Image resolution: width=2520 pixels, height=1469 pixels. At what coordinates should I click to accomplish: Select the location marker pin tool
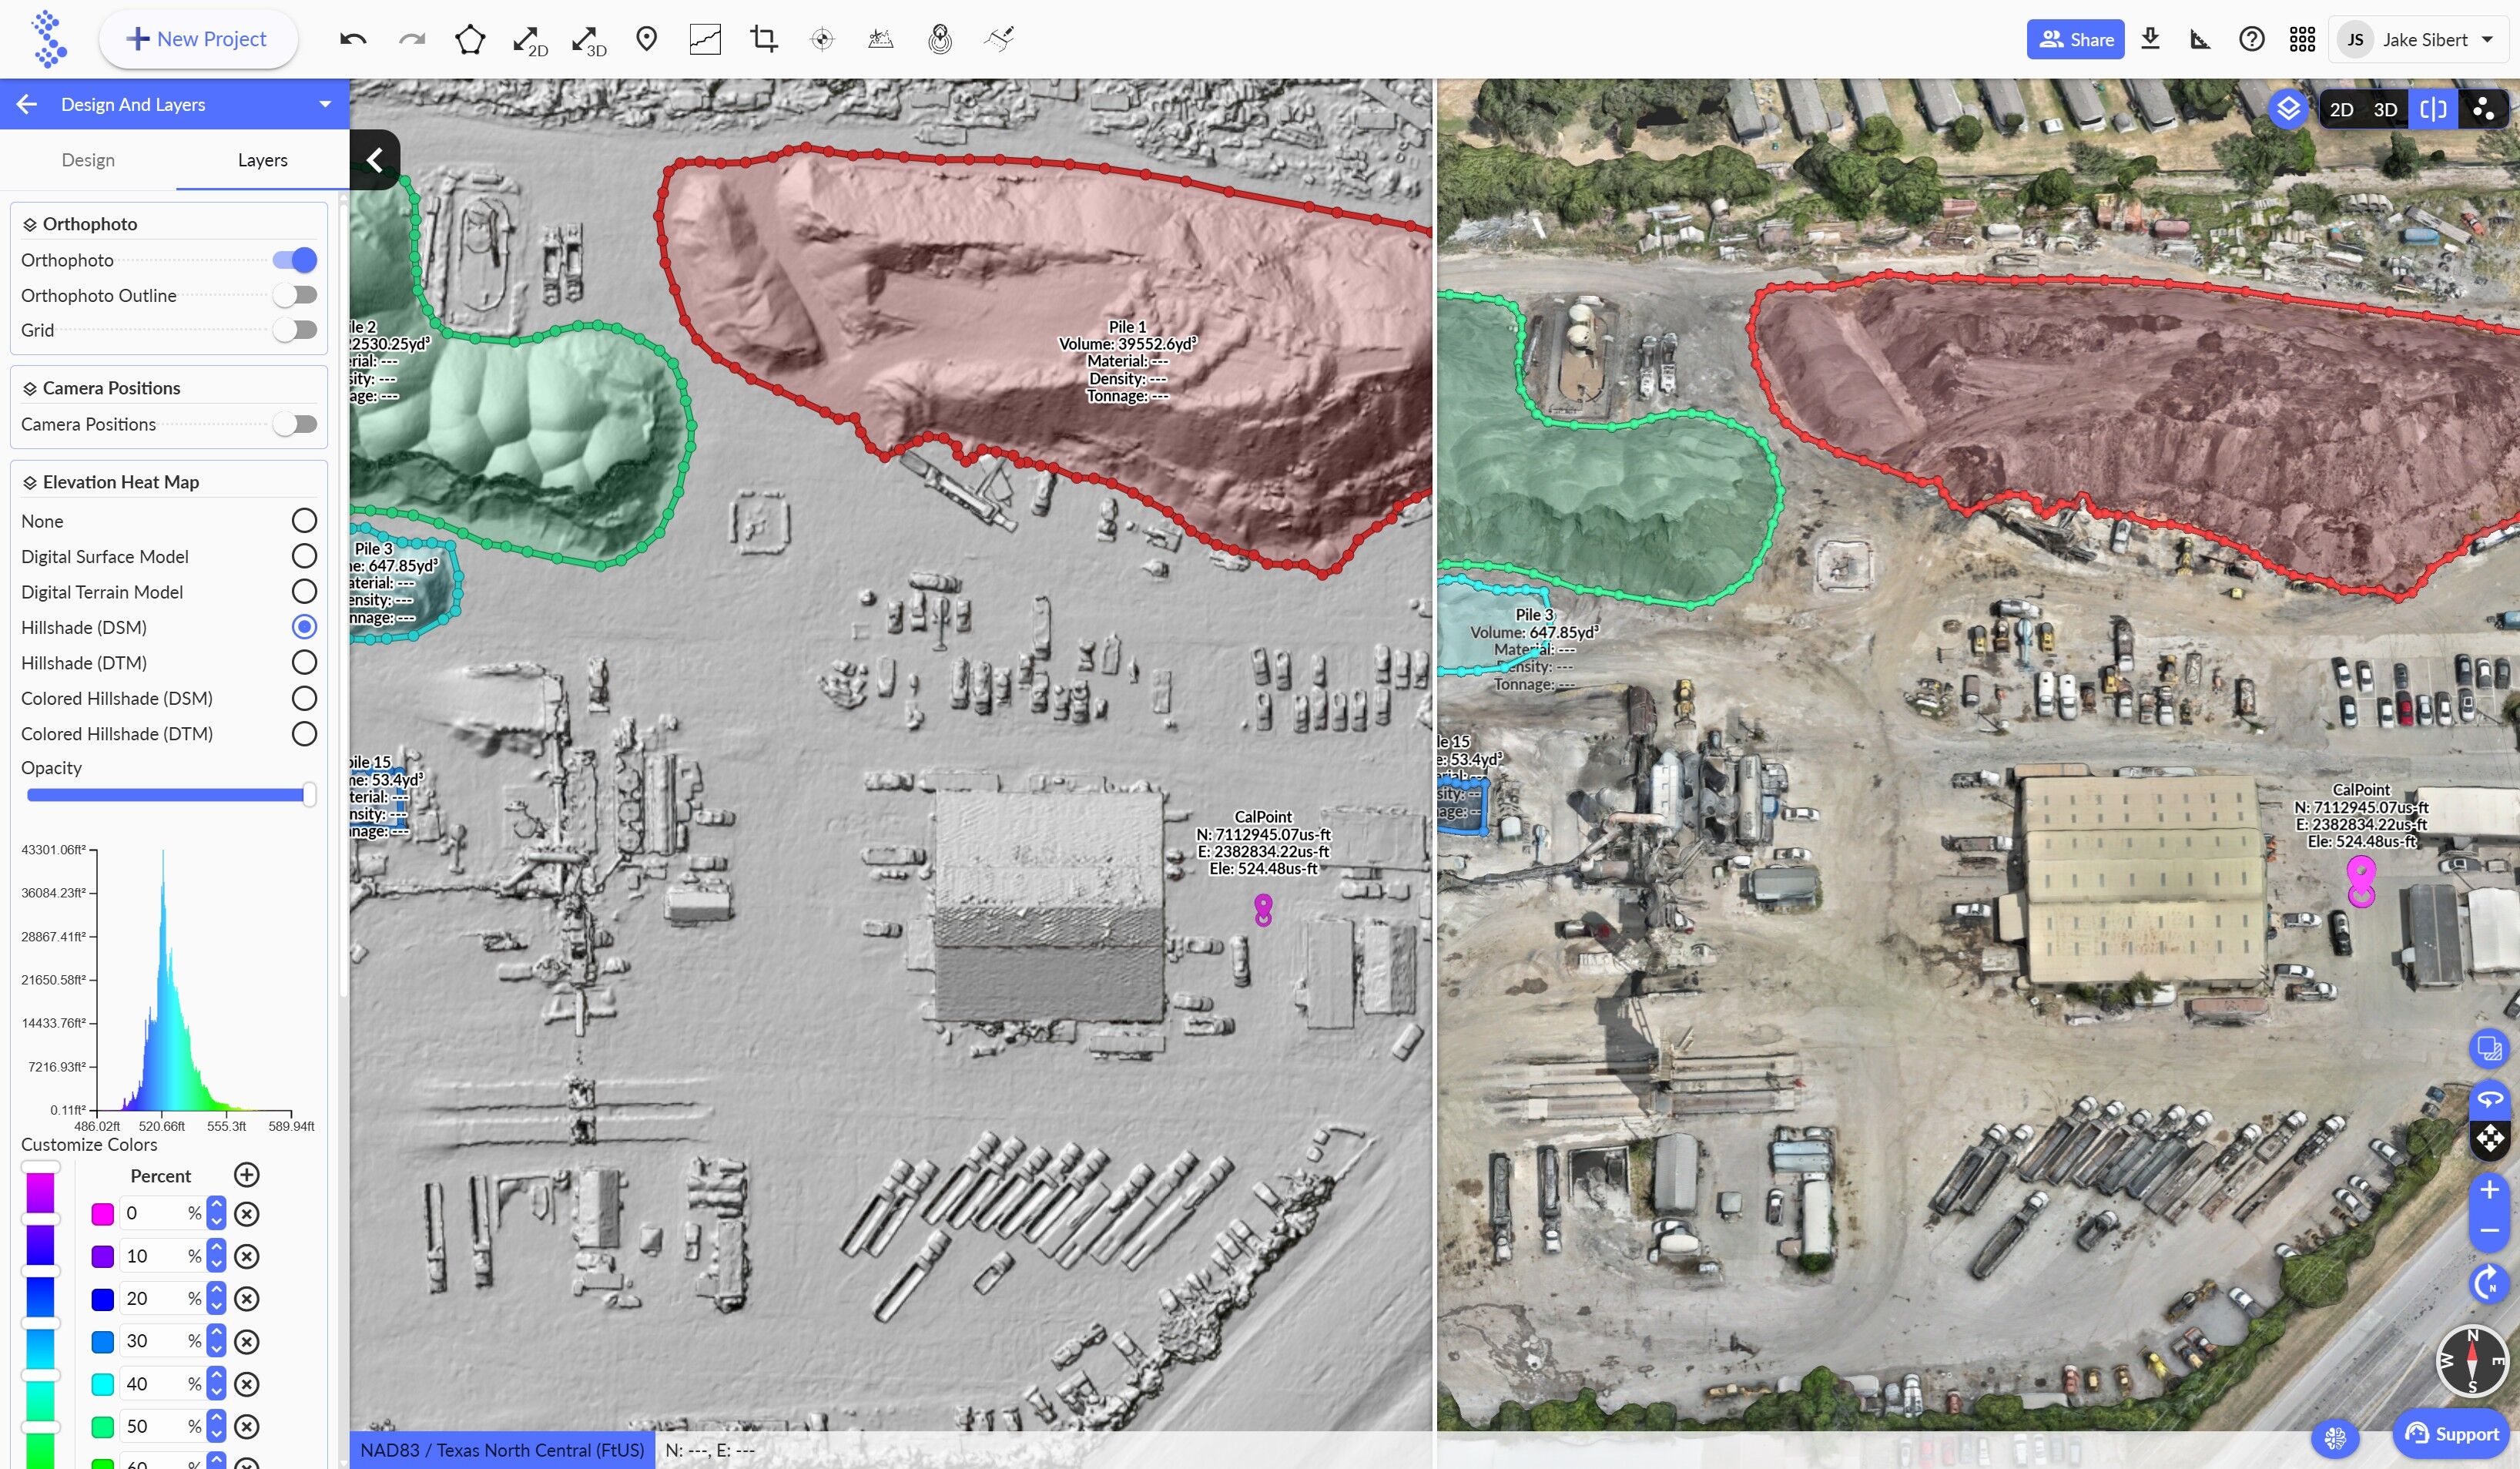(x=647, y=39)
